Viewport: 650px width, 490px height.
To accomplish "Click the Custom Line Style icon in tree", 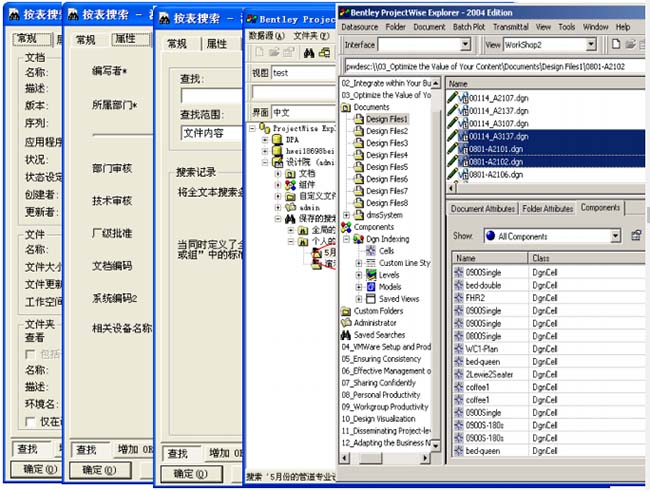I will click(x=371, y=263).
